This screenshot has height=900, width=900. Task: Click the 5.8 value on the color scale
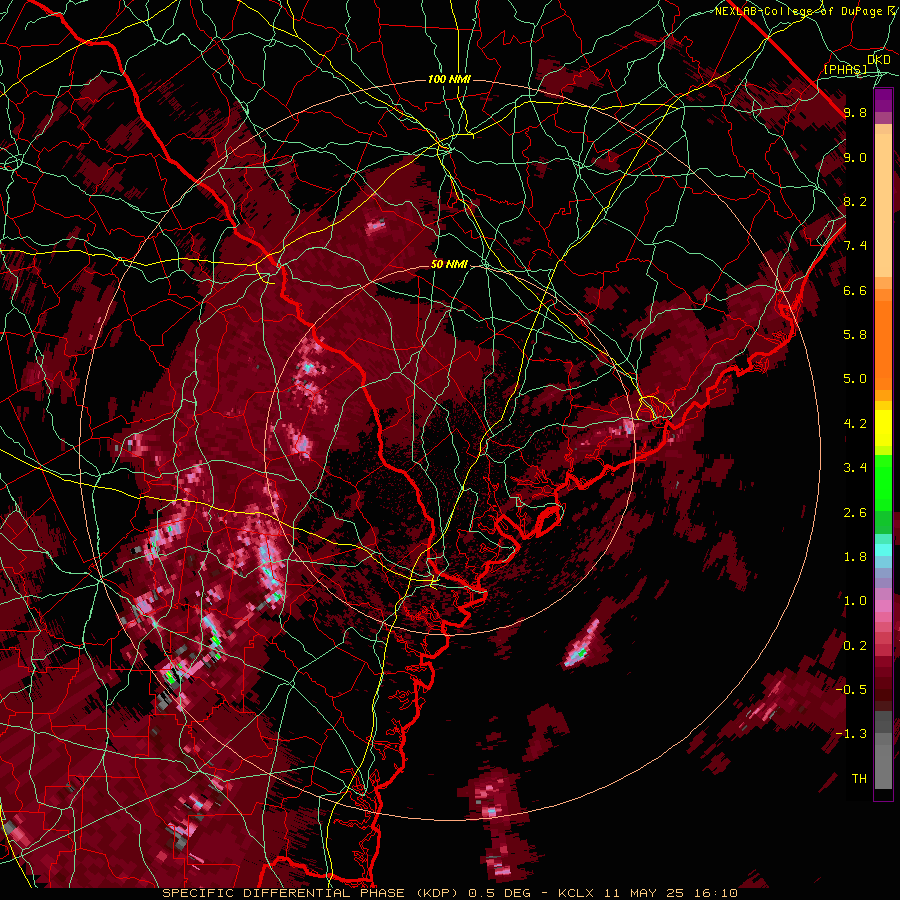[855, 335]
